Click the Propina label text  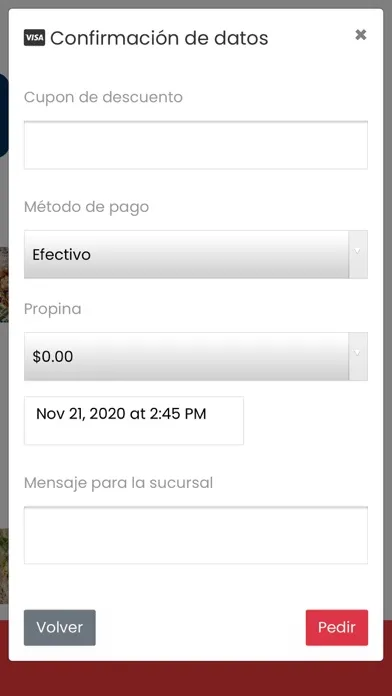pos(52,309)
